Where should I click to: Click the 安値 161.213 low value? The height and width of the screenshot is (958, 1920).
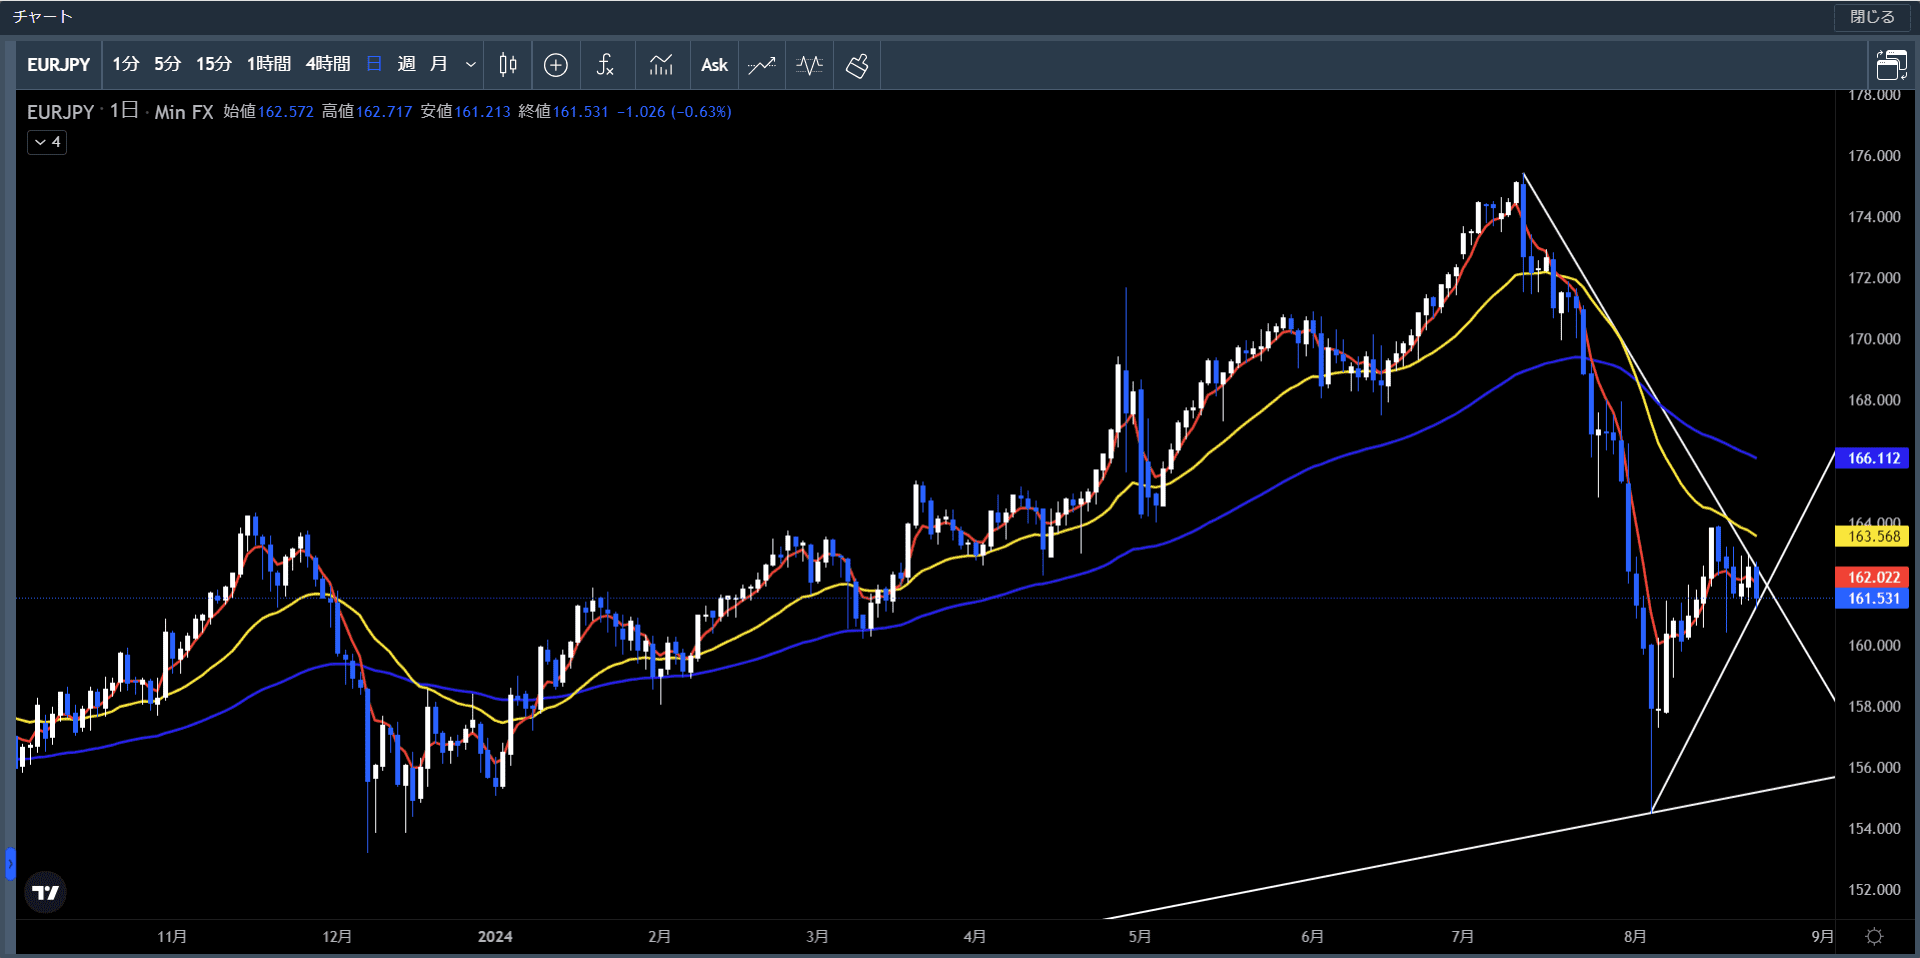466,112
